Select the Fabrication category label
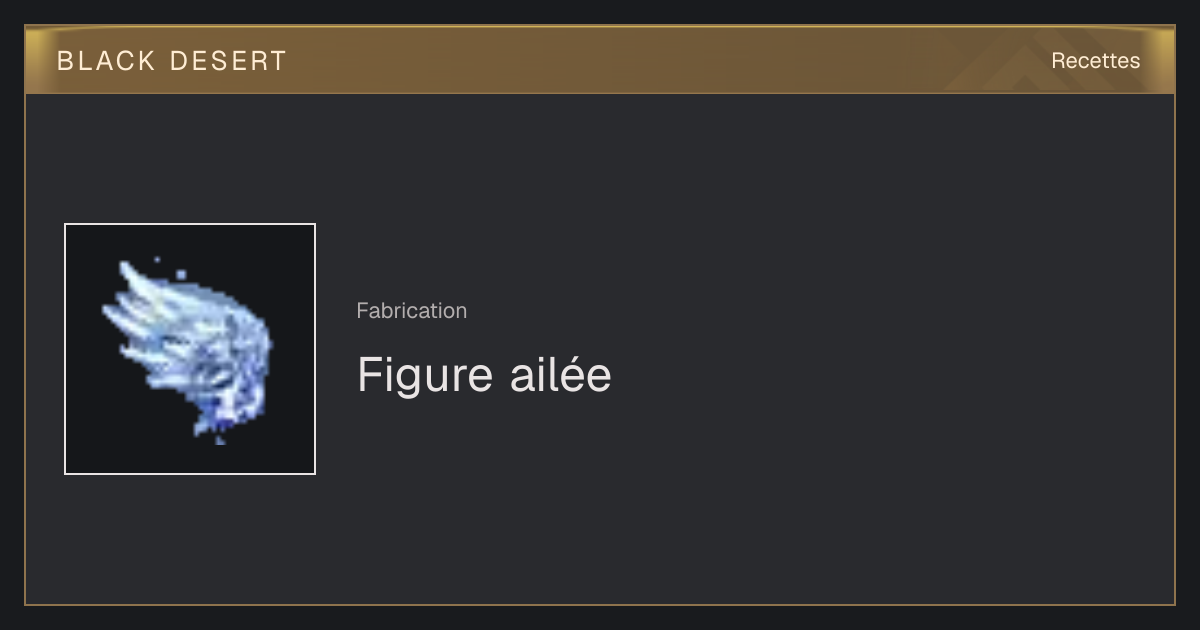The height and width of the screenshot is (630, 1200). (411, 311)
